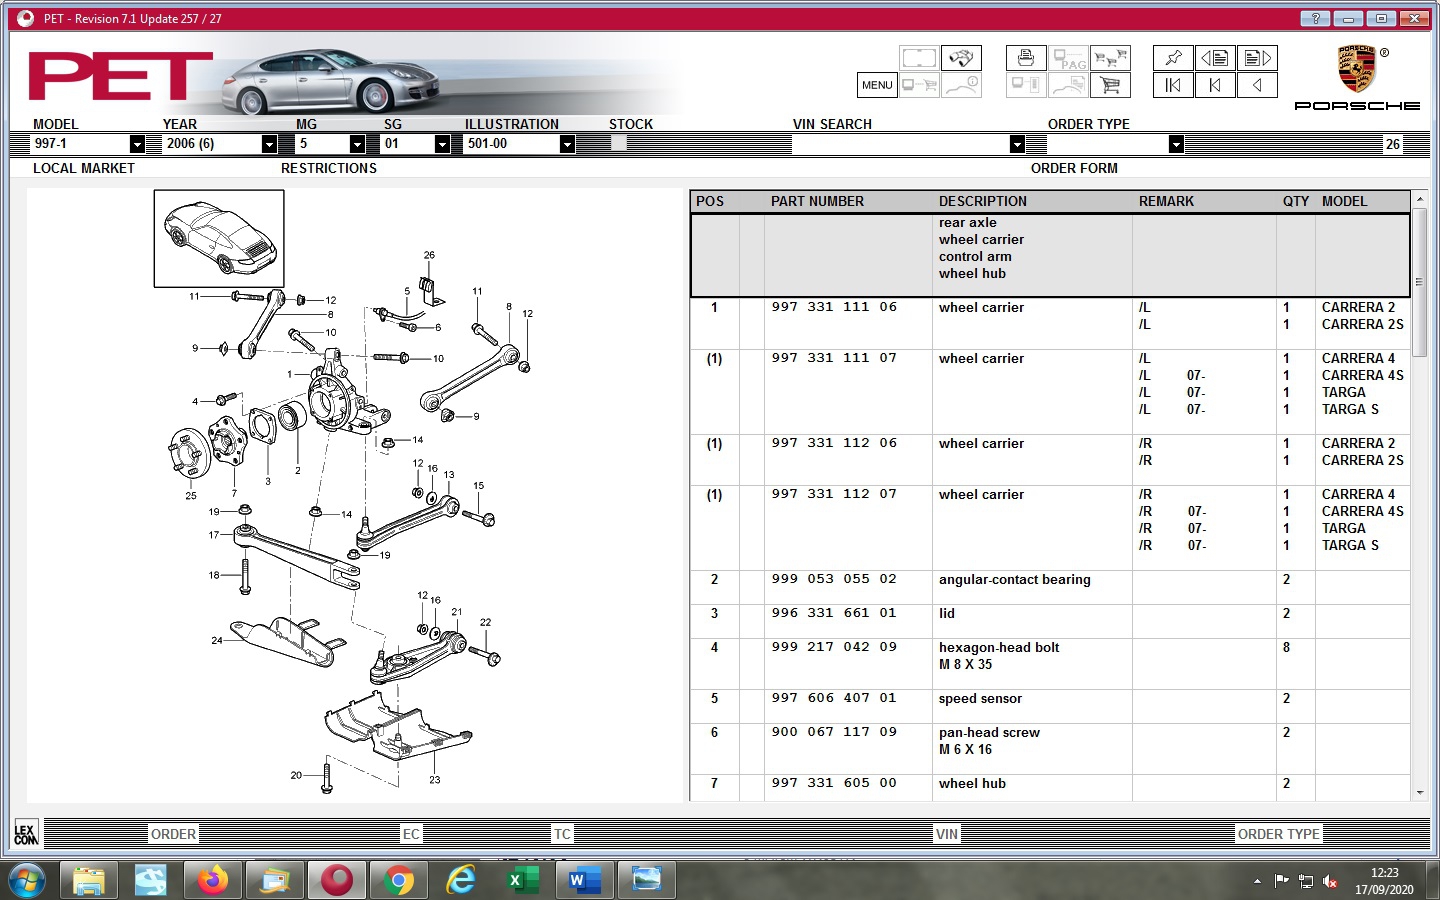The width and height of the screenshot is (1440, 900).
Task: Switch to the LOCAL MARKET tab
Action: coord(84,168)
